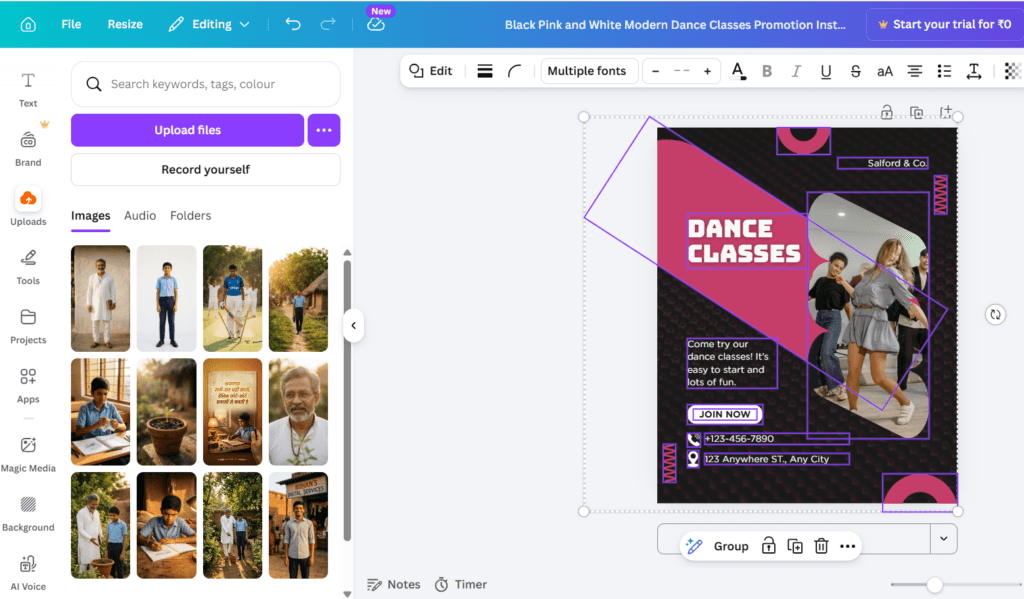Image resolution: width=1024 pixels, height=599 pixels.
Task: Toggle bold formatting
Action: (x=767, y=71)
